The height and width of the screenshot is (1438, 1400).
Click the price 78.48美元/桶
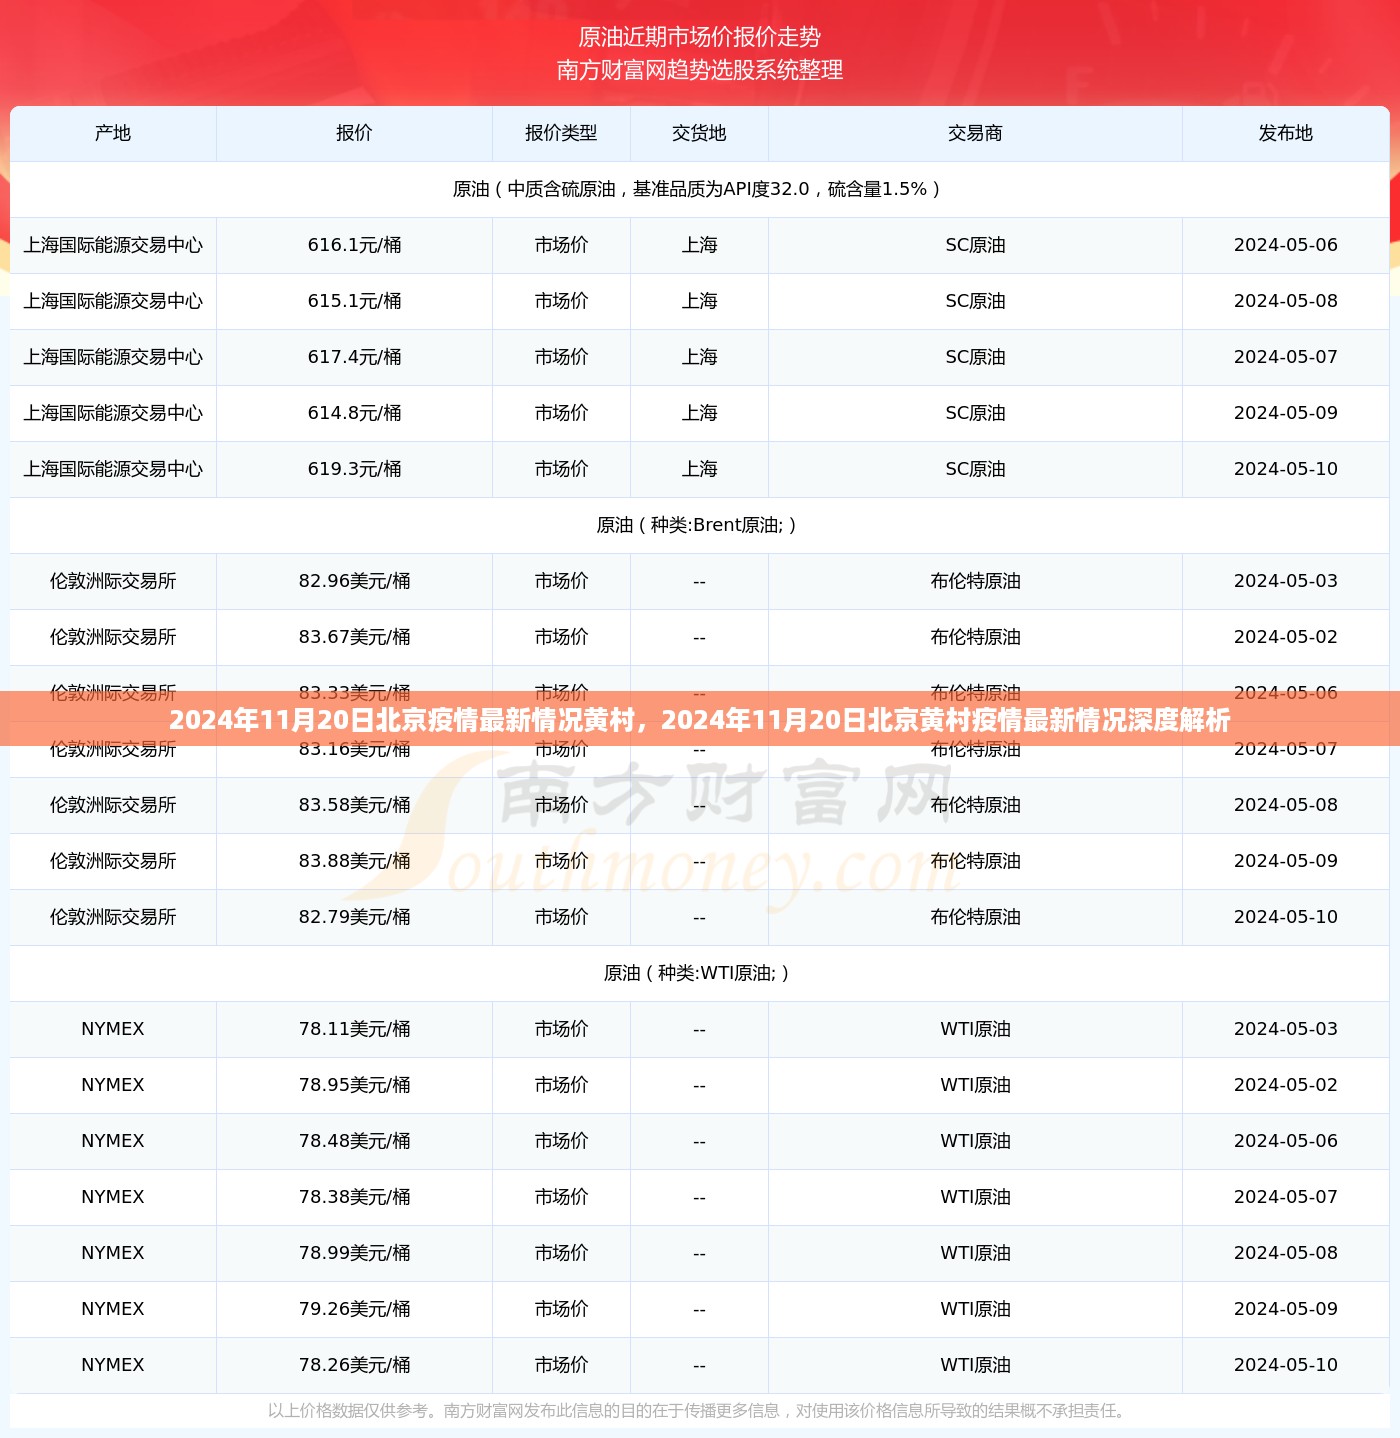click(354, 1141)
